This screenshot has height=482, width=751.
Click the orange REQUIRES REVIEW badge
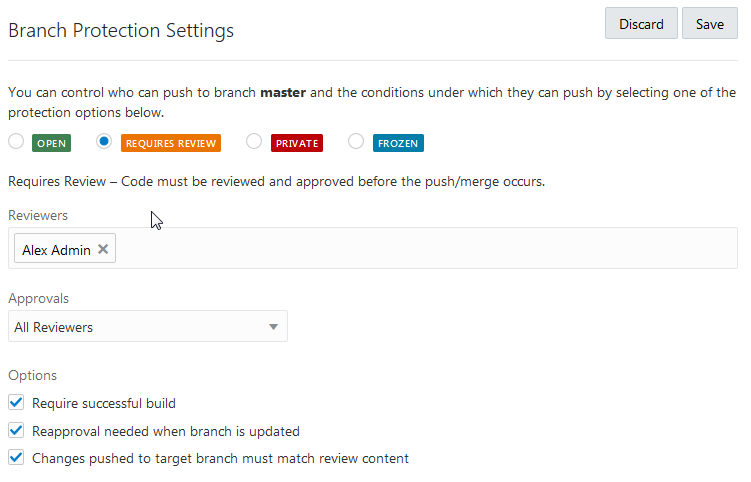coord(170,143)
